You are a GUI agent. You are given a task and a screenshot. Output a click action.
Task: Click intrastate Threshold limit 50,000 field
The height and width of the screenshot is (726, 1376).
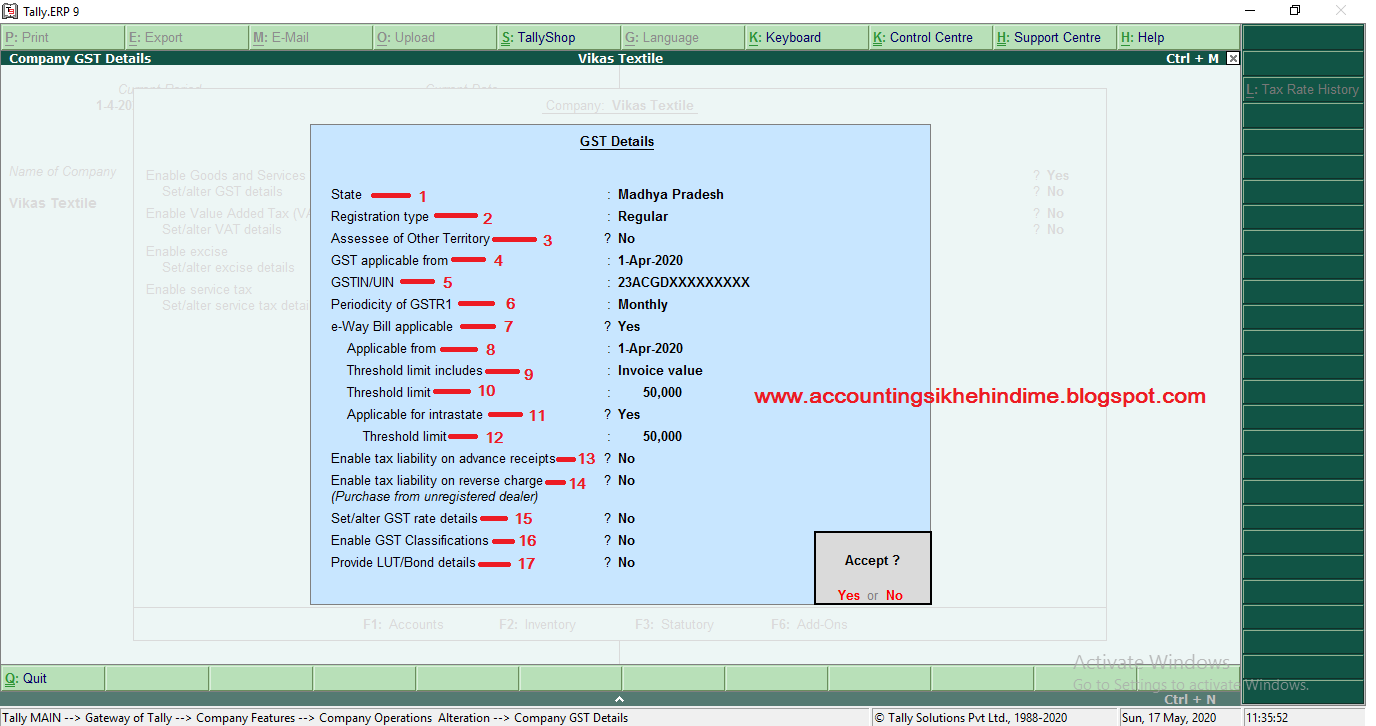click(662, 436)
